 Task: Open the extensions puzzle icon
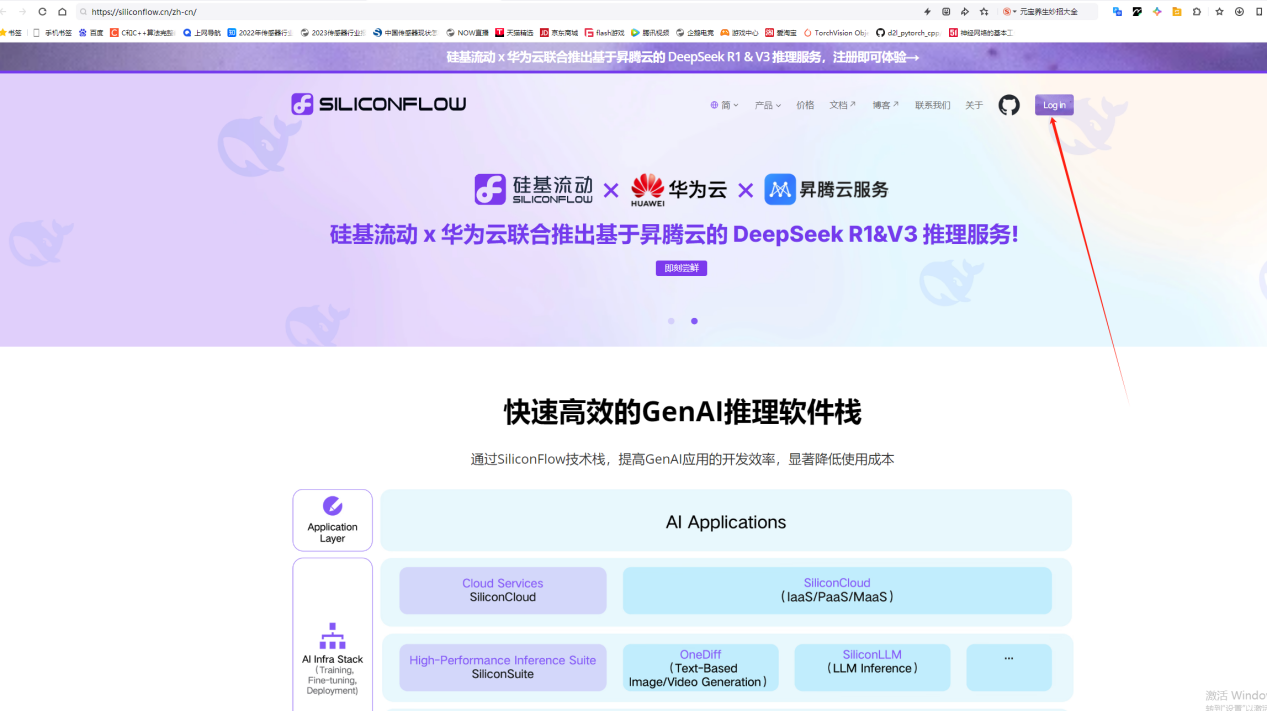1196,11
